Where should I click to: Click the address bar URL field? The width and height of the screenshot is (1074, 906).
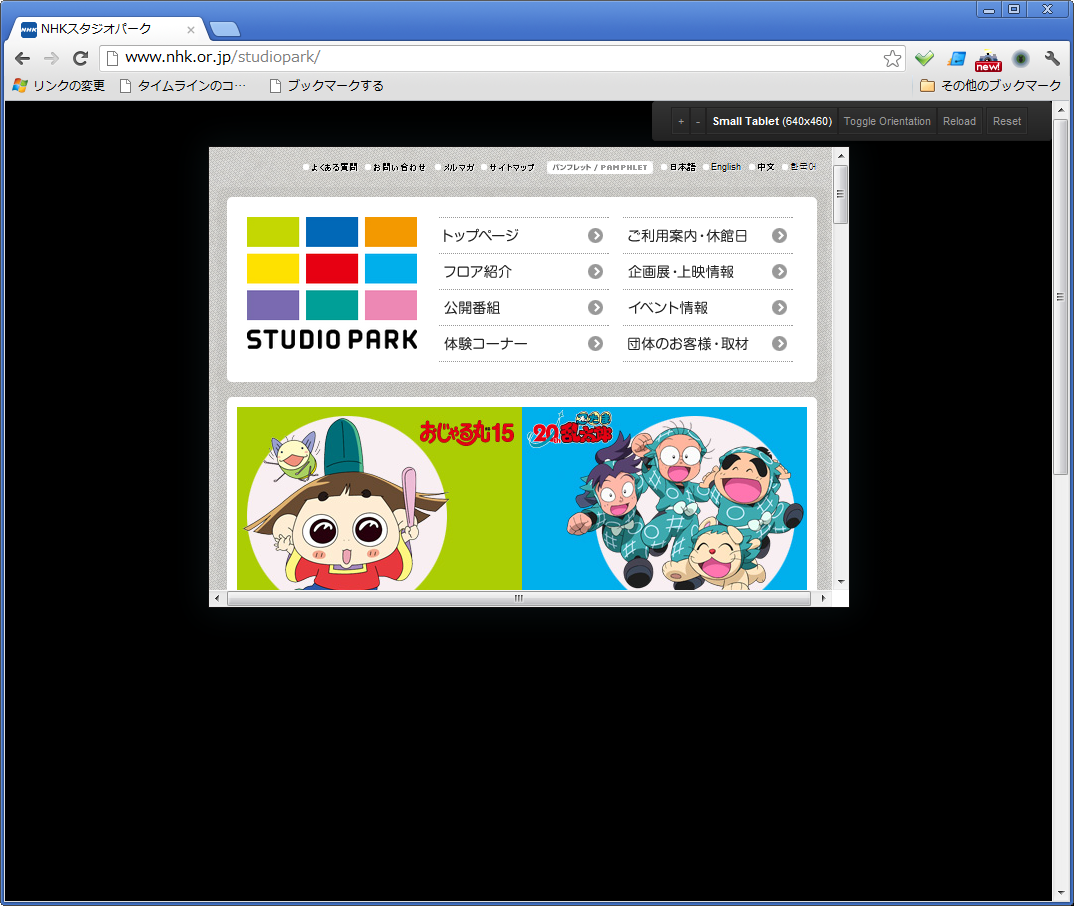click(502, 58)
